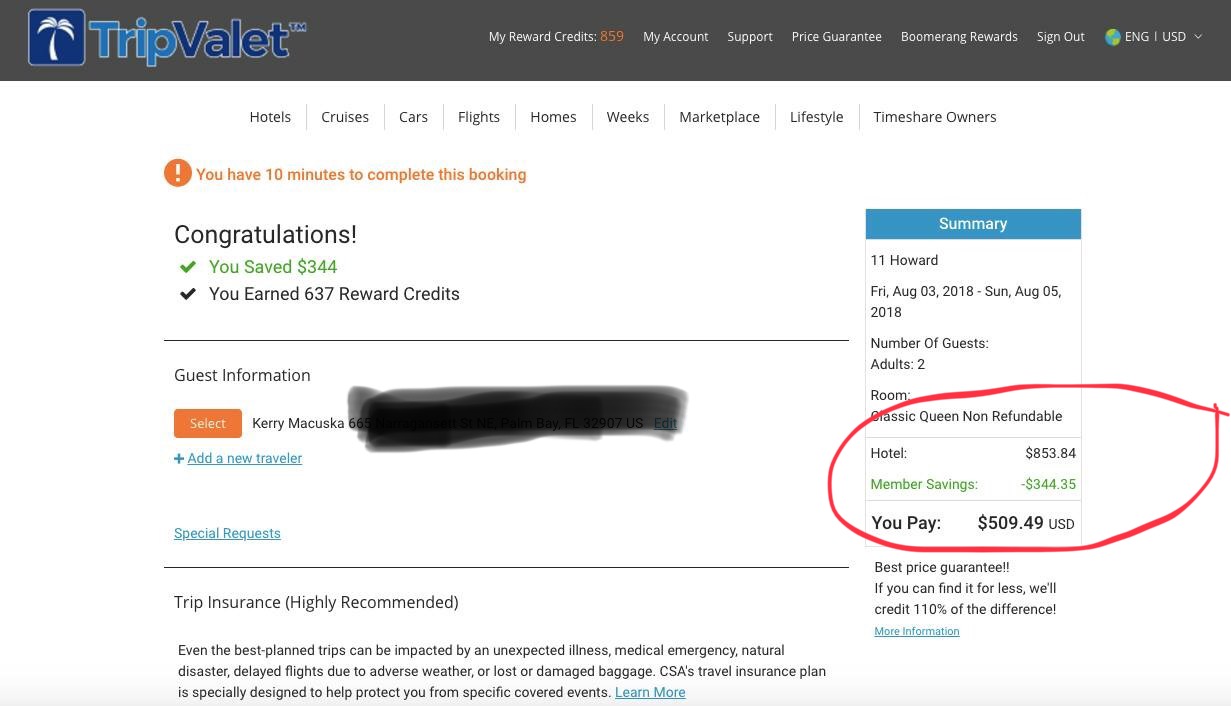This screenshot has width=1231, height=706.
Task: Open Learn More about trip insurance
Action: (650, 692)
